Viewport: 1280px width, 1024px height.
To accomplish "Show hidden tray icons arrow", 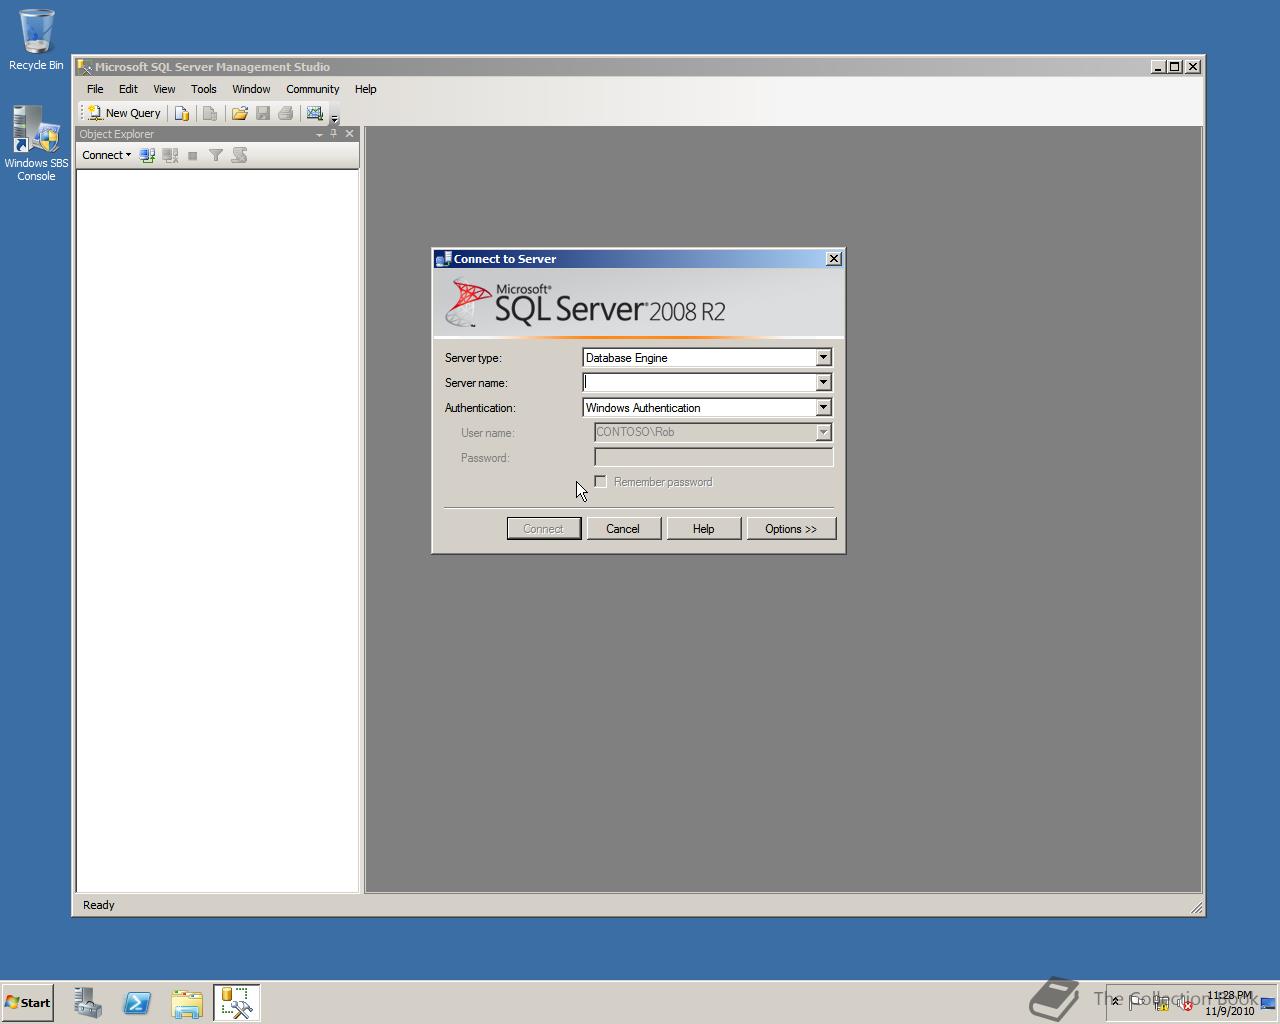I will coord(1116,1002).
